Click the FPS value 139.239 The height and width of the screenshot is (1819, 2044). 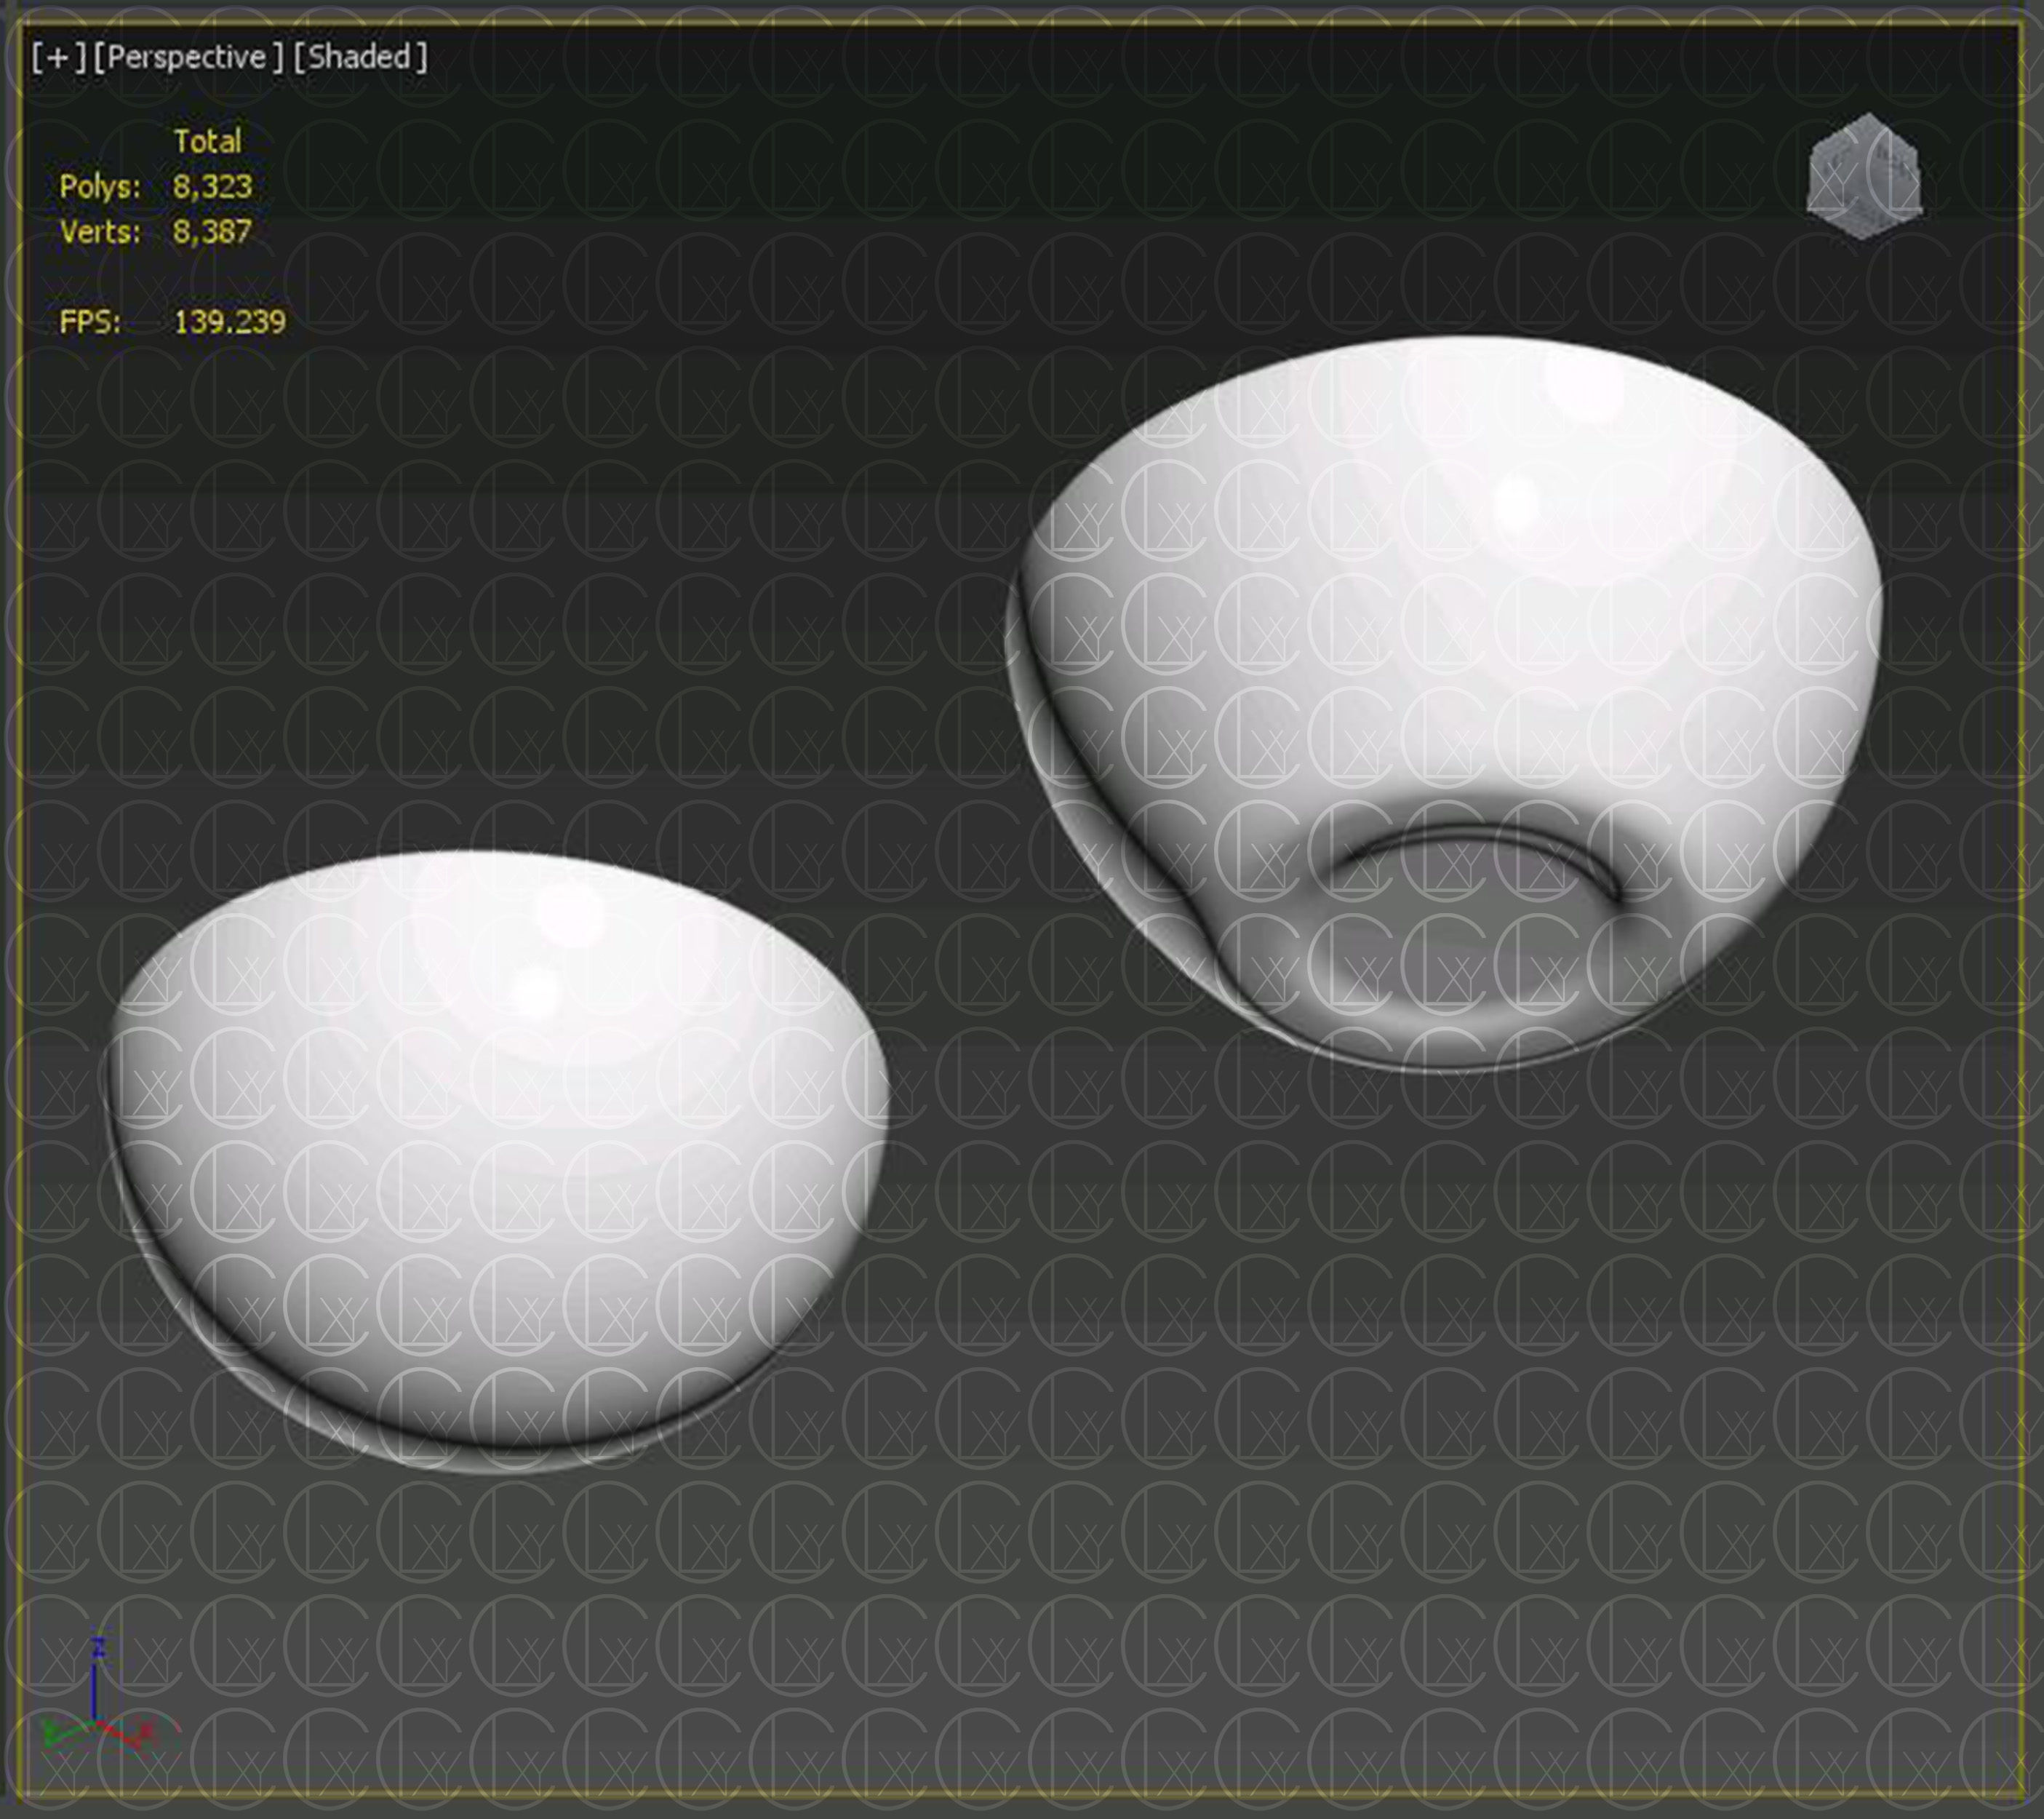(x=229, y=321)
